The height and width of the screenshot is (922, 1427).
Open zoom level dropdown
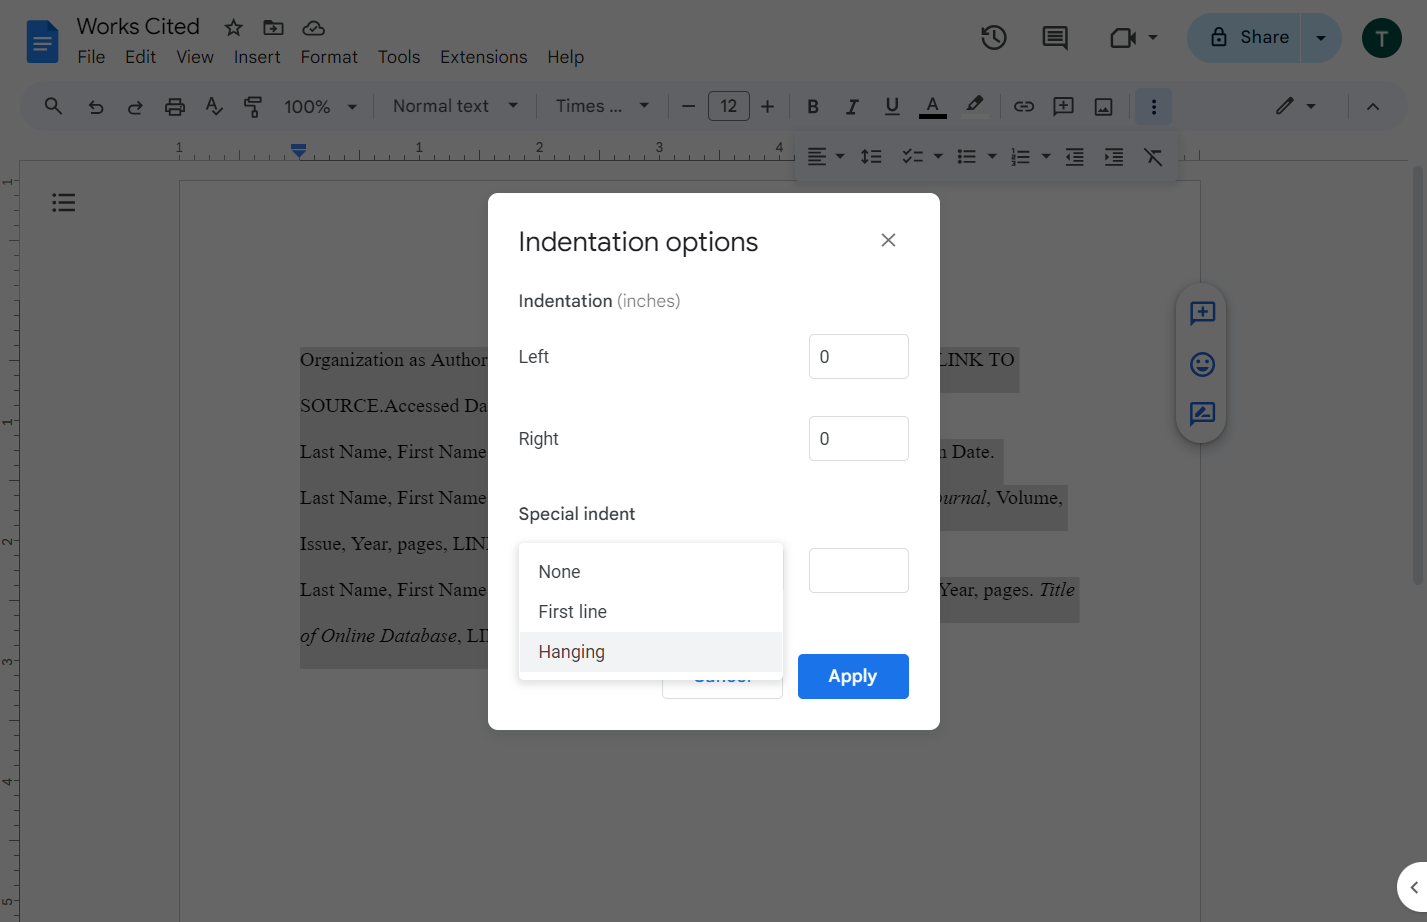[x=320, y=106]
